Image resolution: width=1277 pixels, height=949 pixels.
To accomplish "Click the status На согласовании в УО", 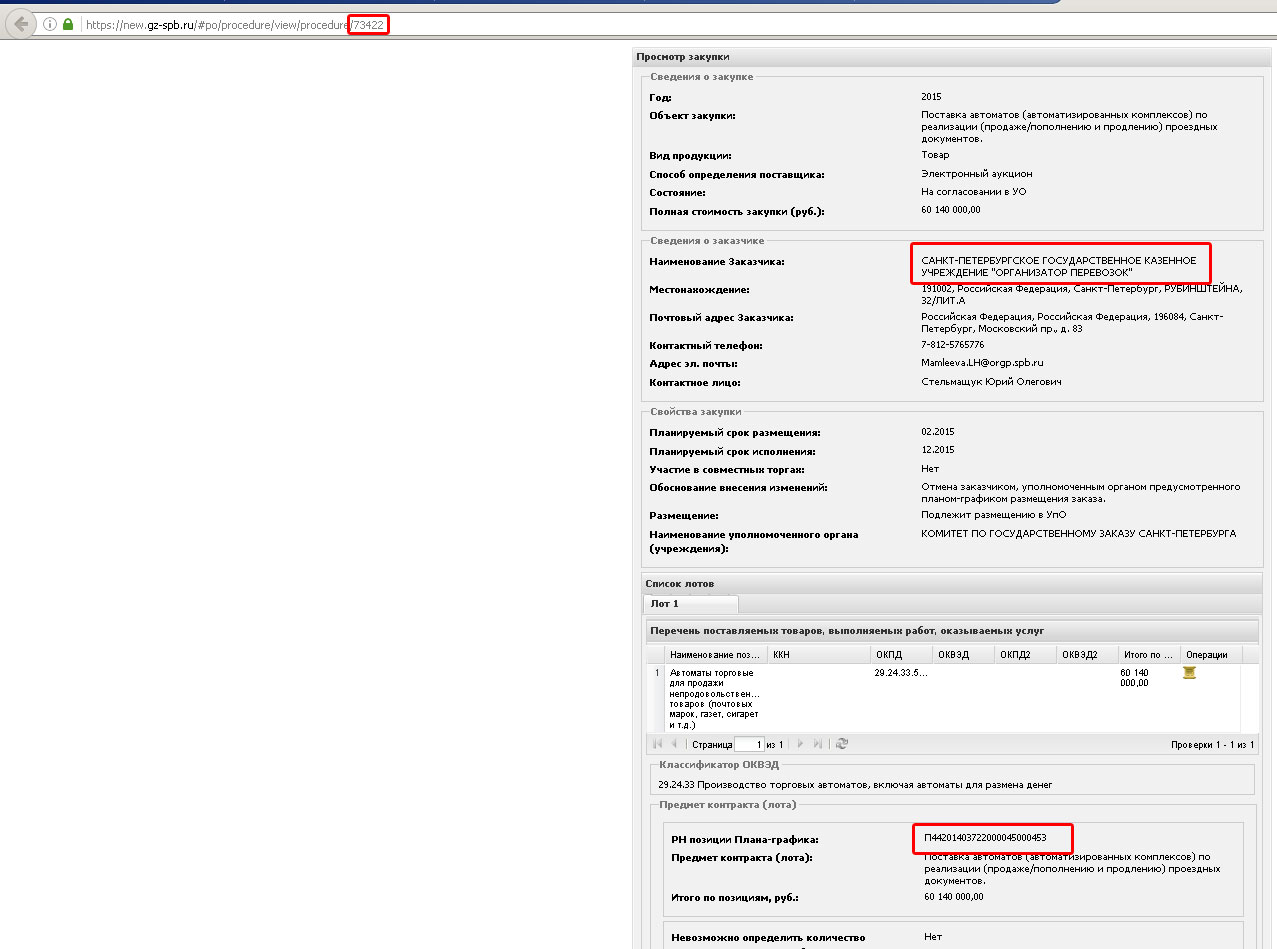I will pyautogui.click(x=973, y=192).
